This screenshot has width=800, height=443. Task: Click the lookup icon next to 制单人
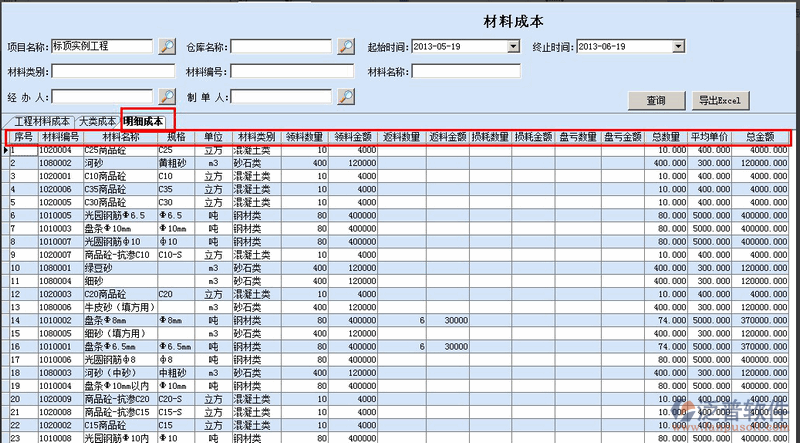tap(346, 97)
